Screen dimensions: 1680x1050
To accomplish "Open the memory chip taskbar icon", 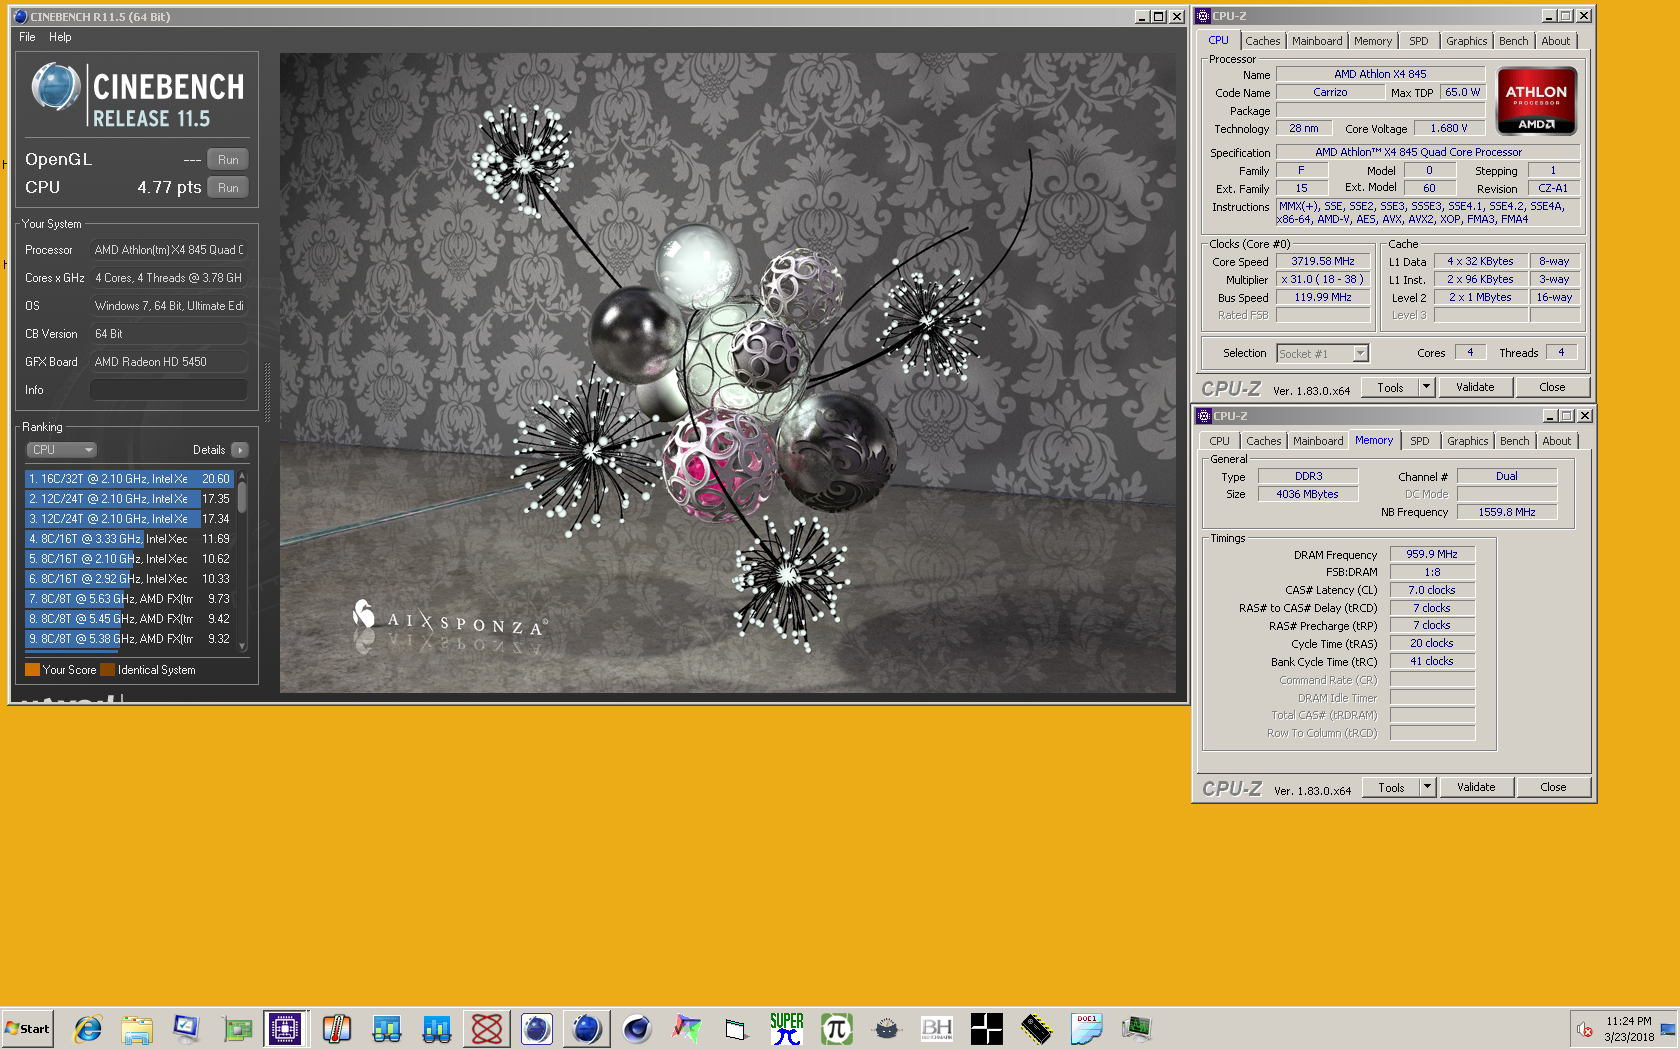I will (x=1036, y=1028).
